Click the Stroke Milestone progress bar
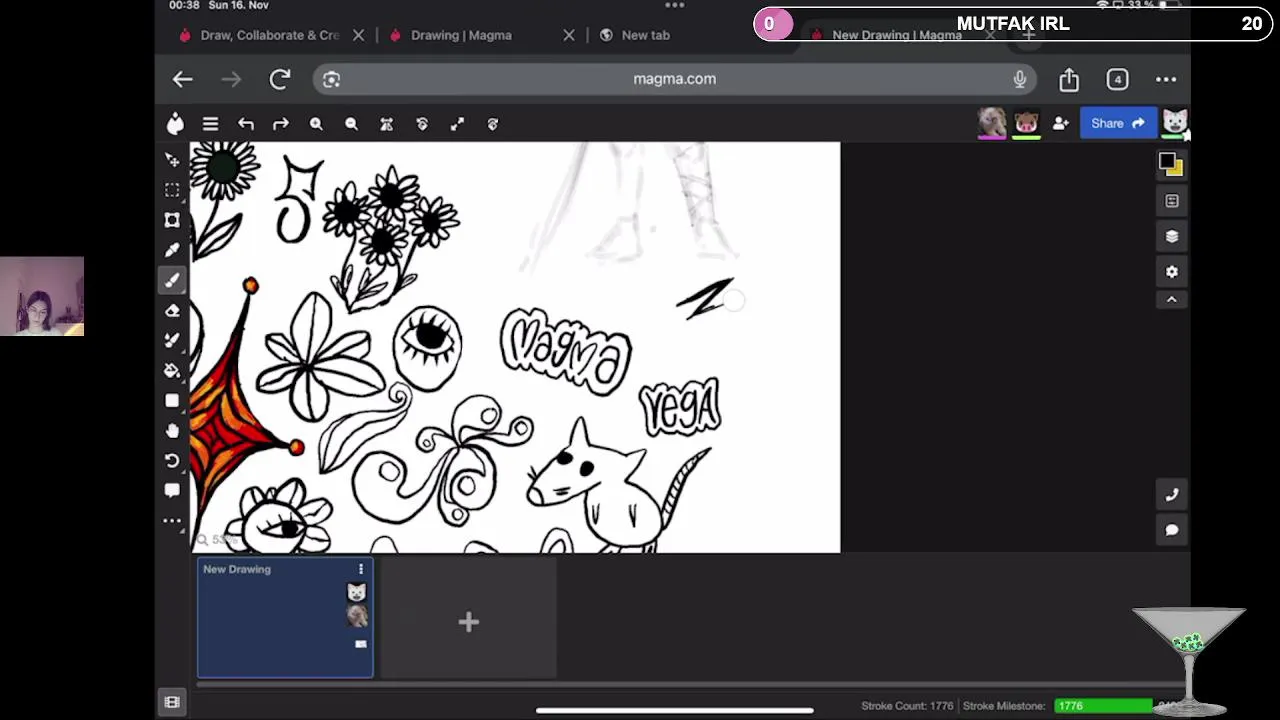This screenshot has width=1280, height=720. click(1103, 706)
